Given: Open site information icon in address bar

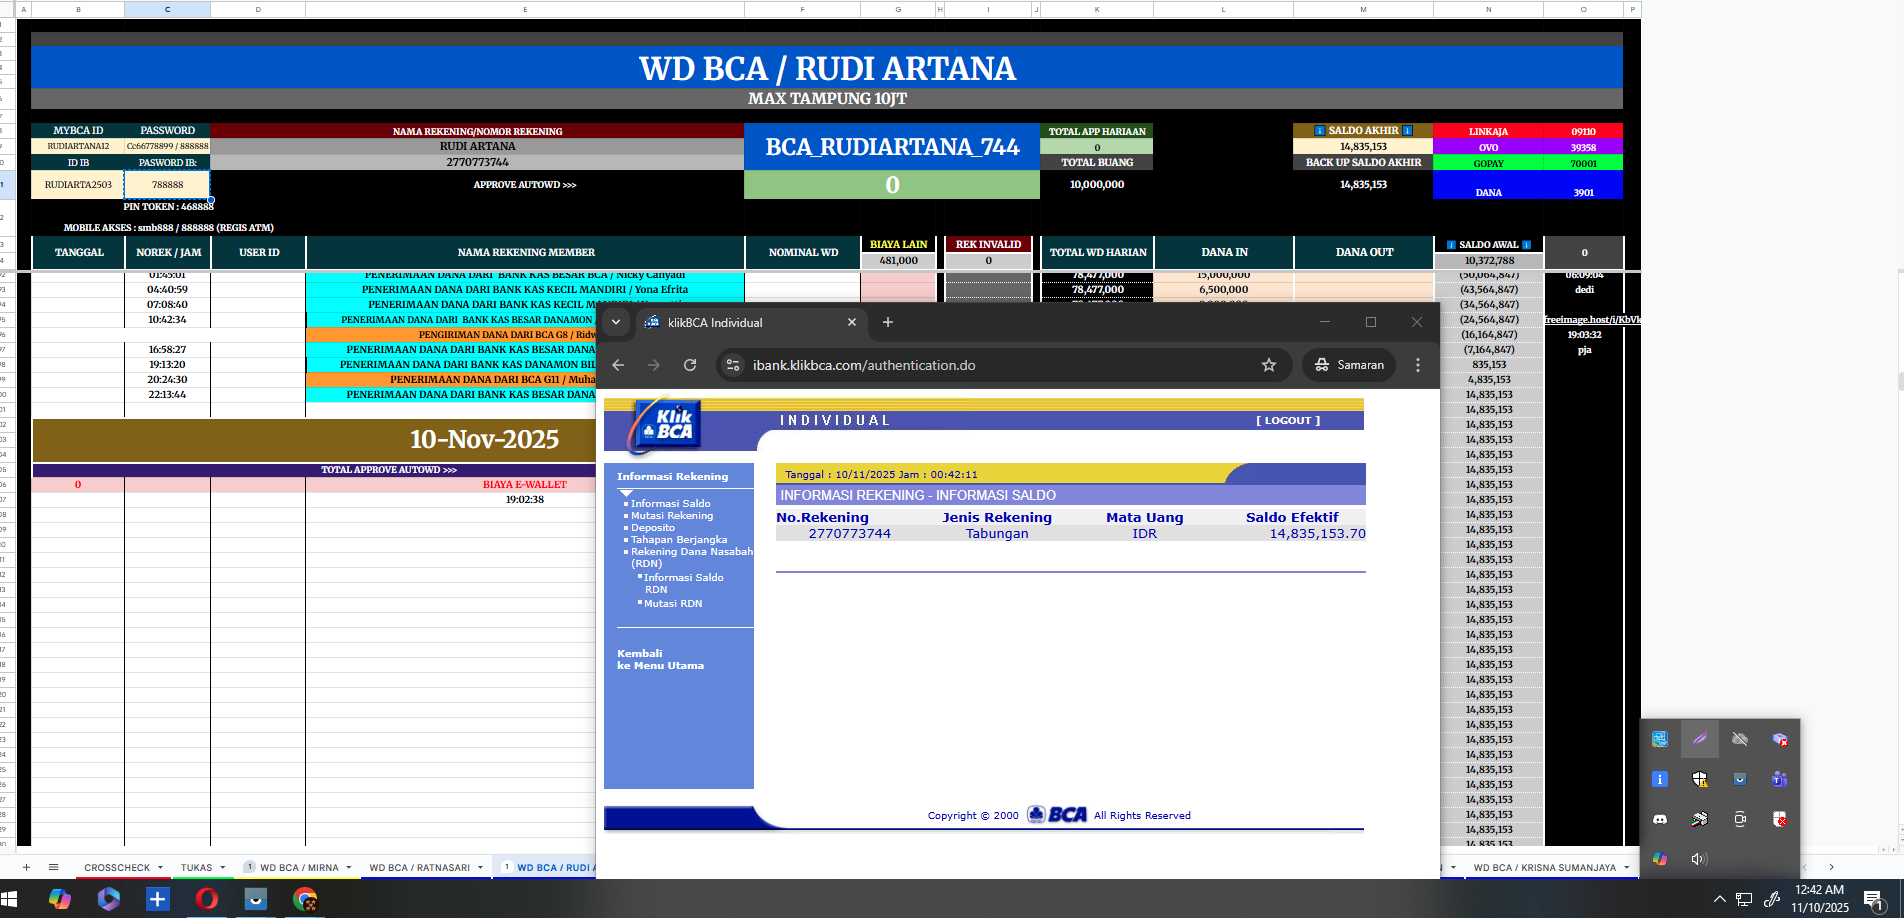Looking at the screenshot, I should [733, 365].
